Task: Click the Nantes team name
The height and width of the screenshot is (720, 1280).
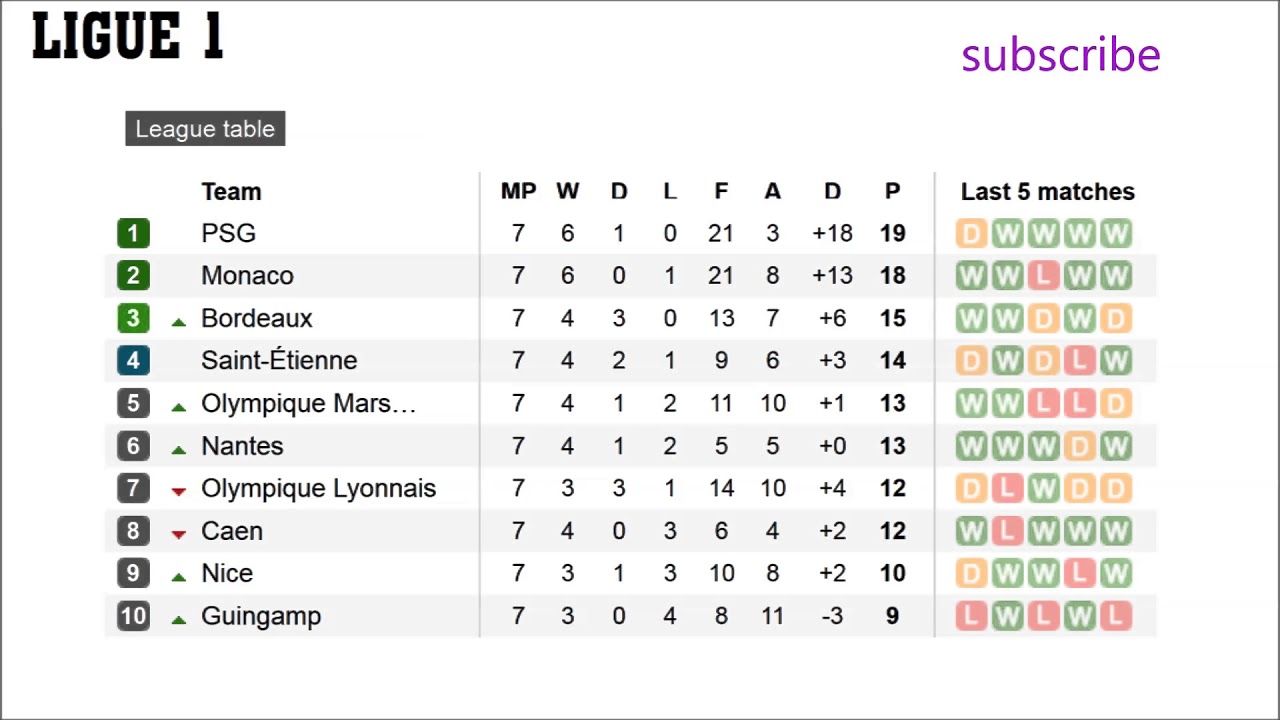Action: pyautogui.click(x=242, y=446)
